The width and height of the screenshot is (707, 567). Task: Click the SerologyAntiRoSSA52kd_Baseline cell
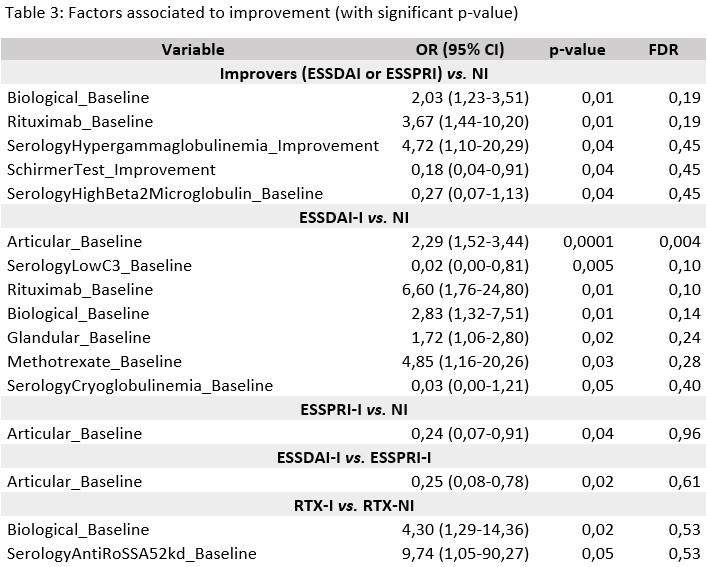tap(132, 553)
